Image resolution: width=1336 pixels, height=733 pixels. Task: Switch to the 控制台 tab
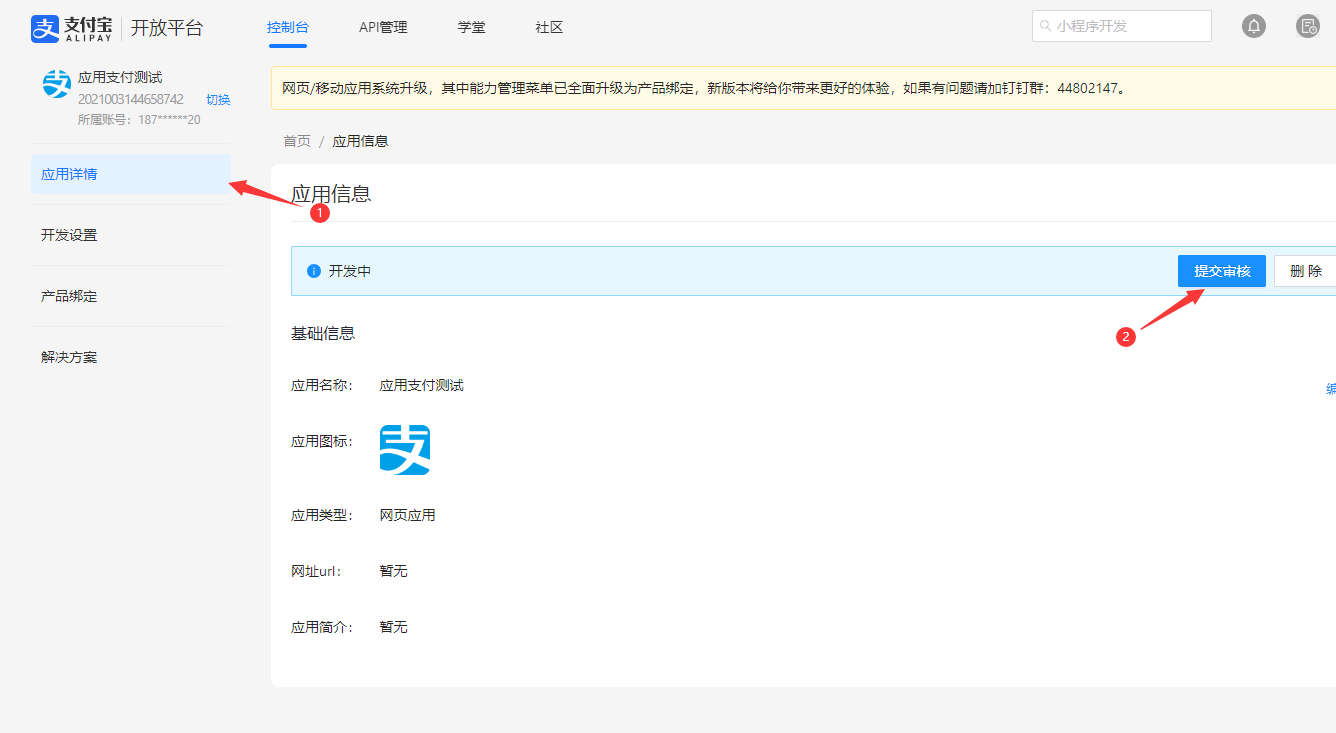[x=287, y=28]
